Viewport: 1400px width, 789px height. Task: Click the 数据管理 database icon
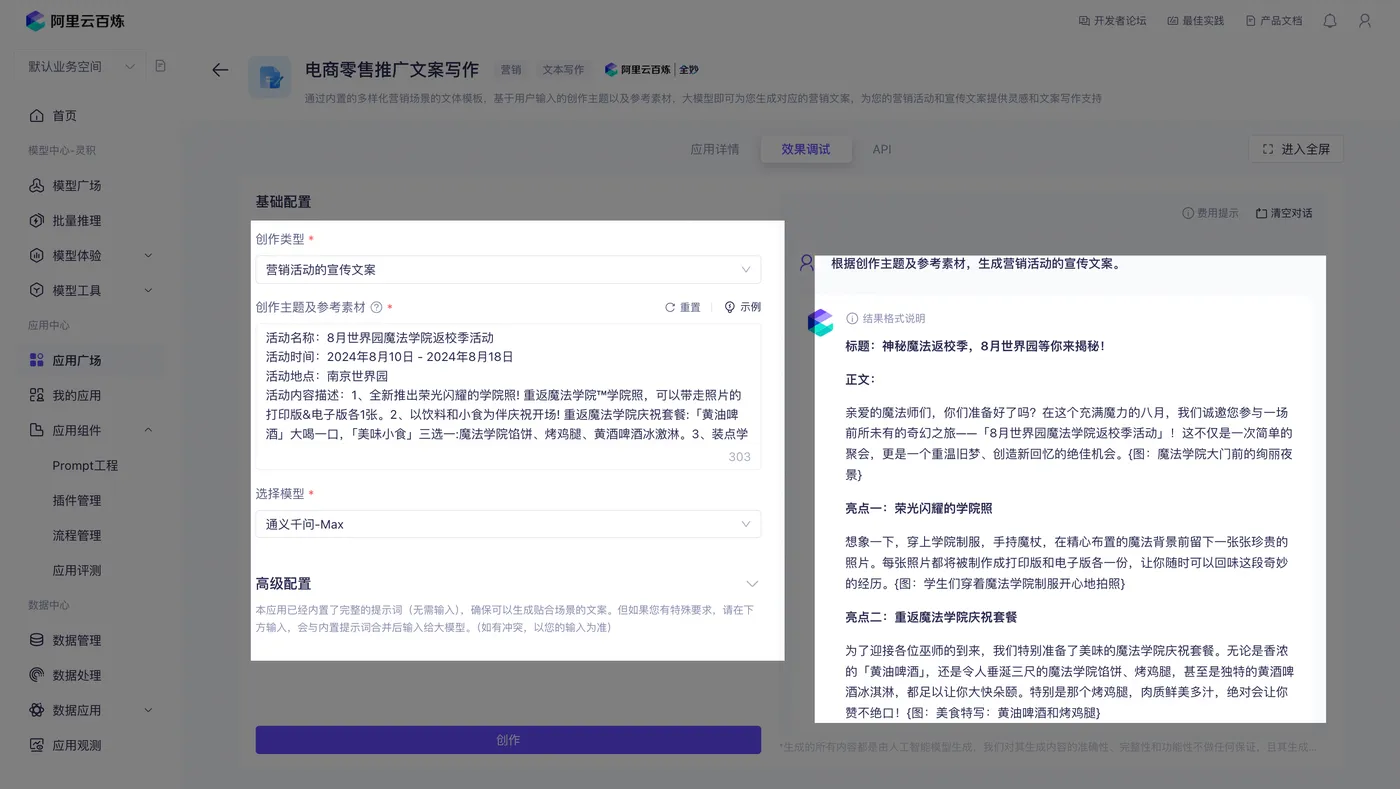(x=37, y=641)
